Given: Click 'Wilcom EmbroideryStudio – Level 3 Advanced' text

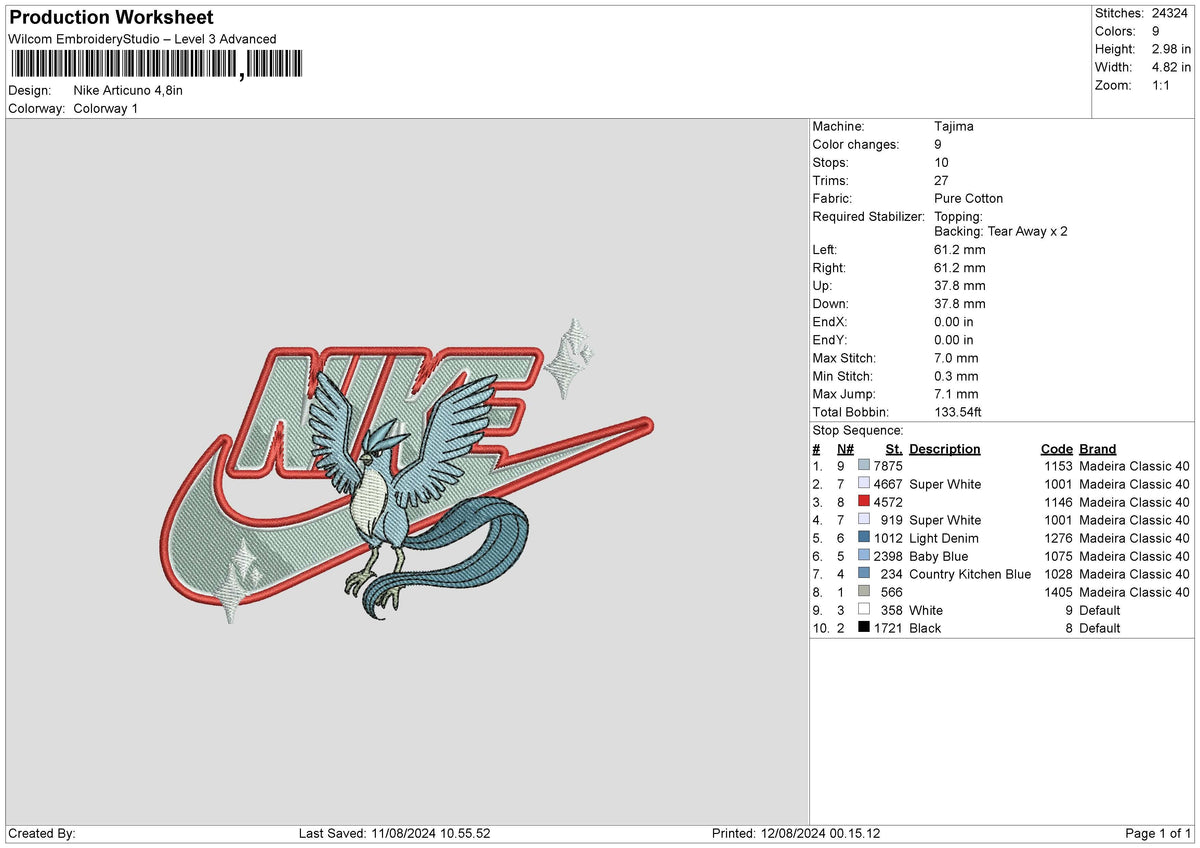Looking at the screenshot, I should (x=142, y=39).
